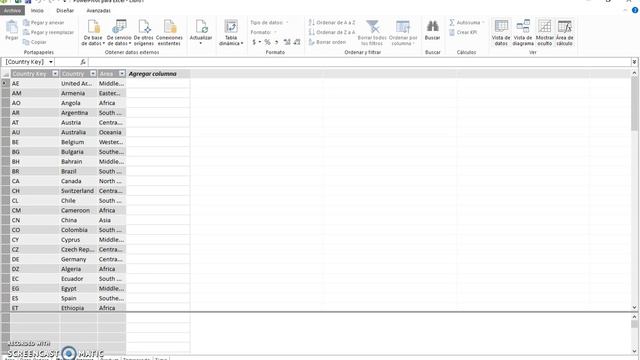
Task: Sort with Ordenar de A a Z
Action: coord(332,22)
